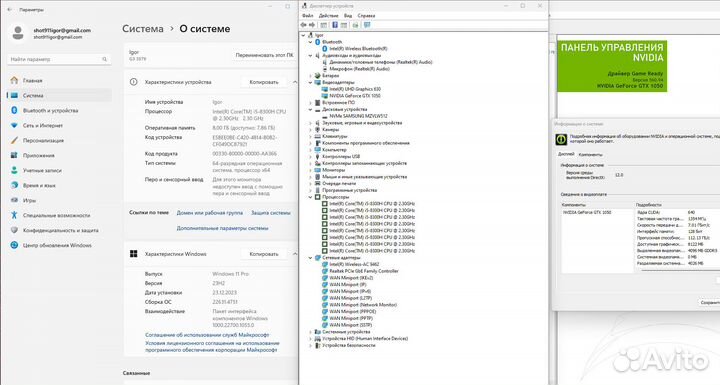Click the user account avatar in Settings
This screenshot has width=720, height=385.
[18, 33]
